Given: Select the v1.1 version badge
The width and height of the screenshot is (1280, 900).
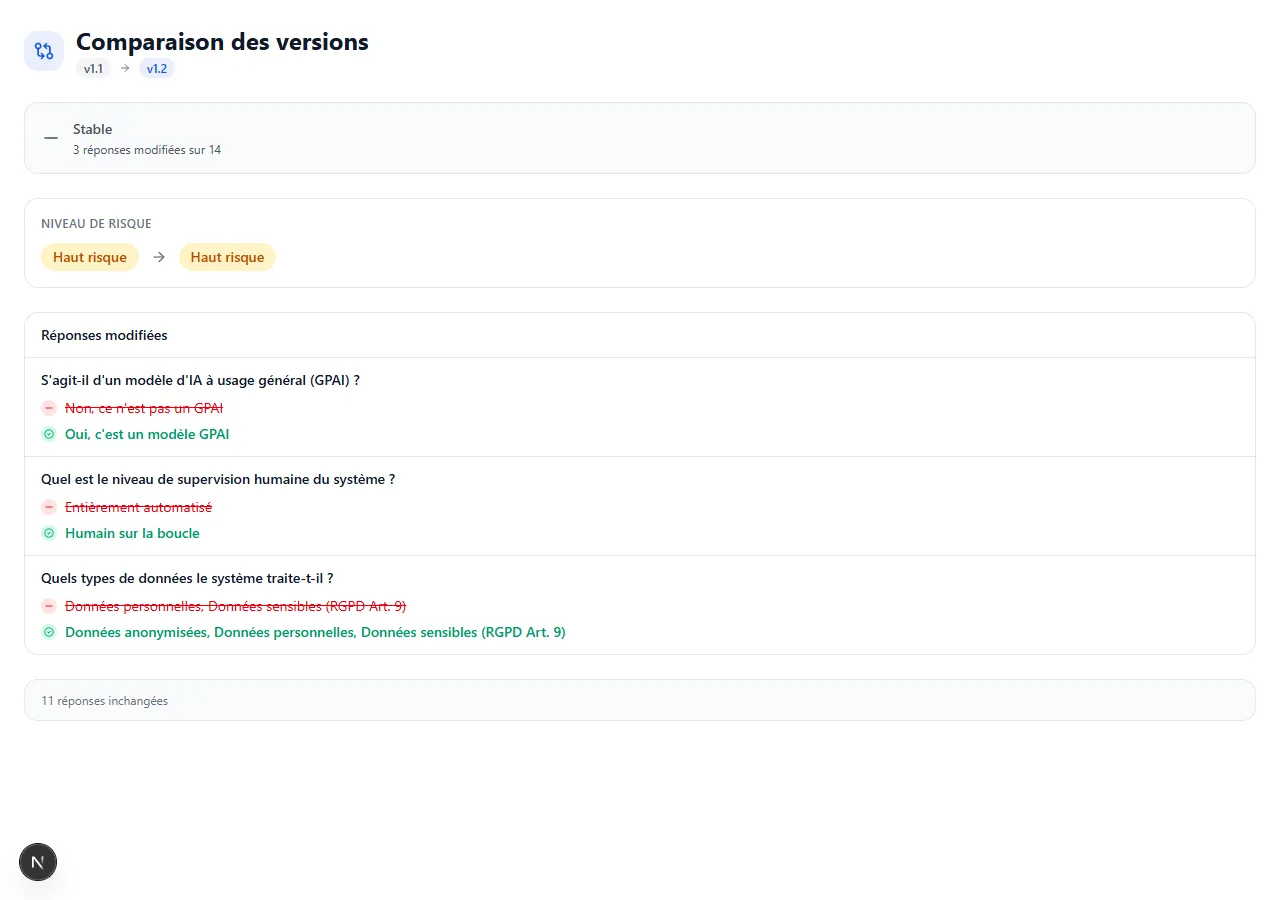Looking at the screenshot, I should point(93,69).
